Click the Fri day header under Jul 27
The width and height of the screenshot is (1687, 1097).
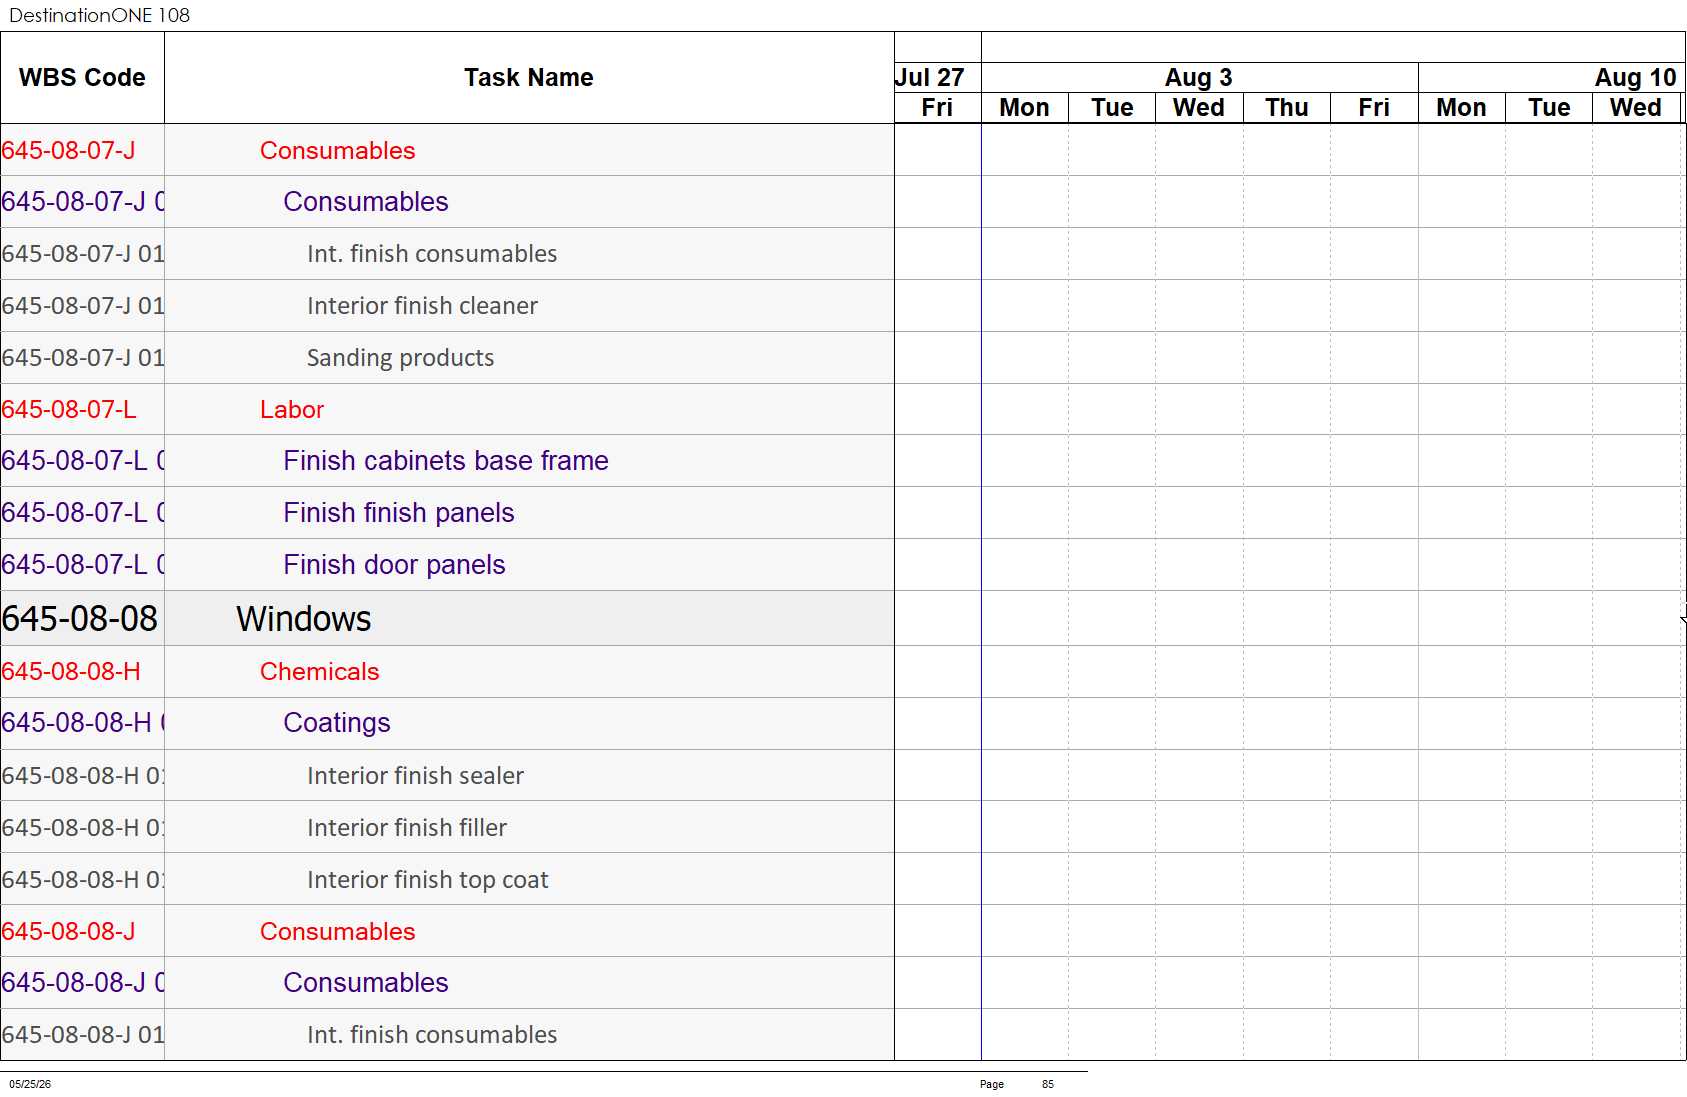pyautogui.click(x=937, y=108)
